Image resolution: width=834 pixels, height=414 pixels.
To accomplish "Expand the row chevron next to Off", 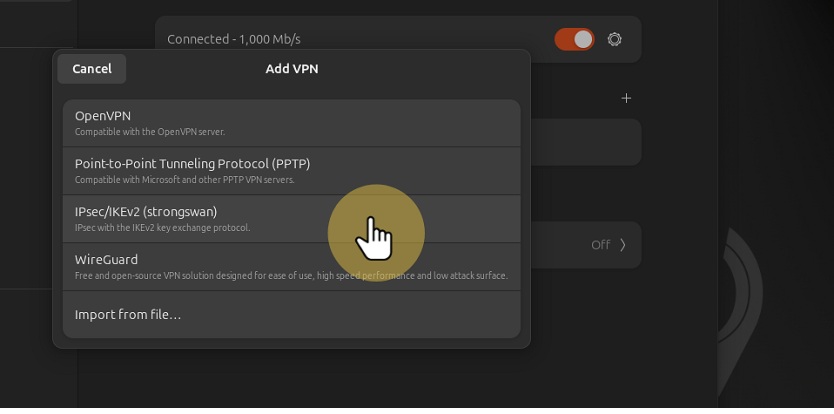I will pos(623,244).
